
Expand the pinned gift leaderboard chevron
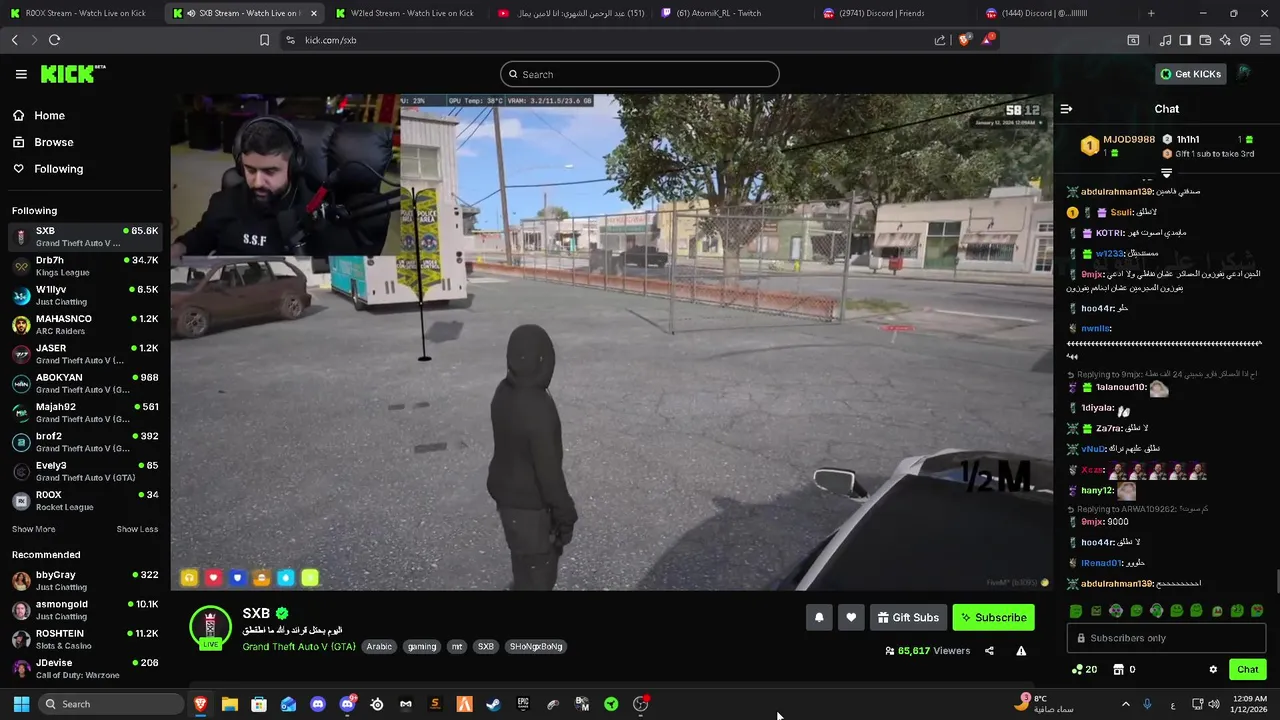(x=1166, y=174)
